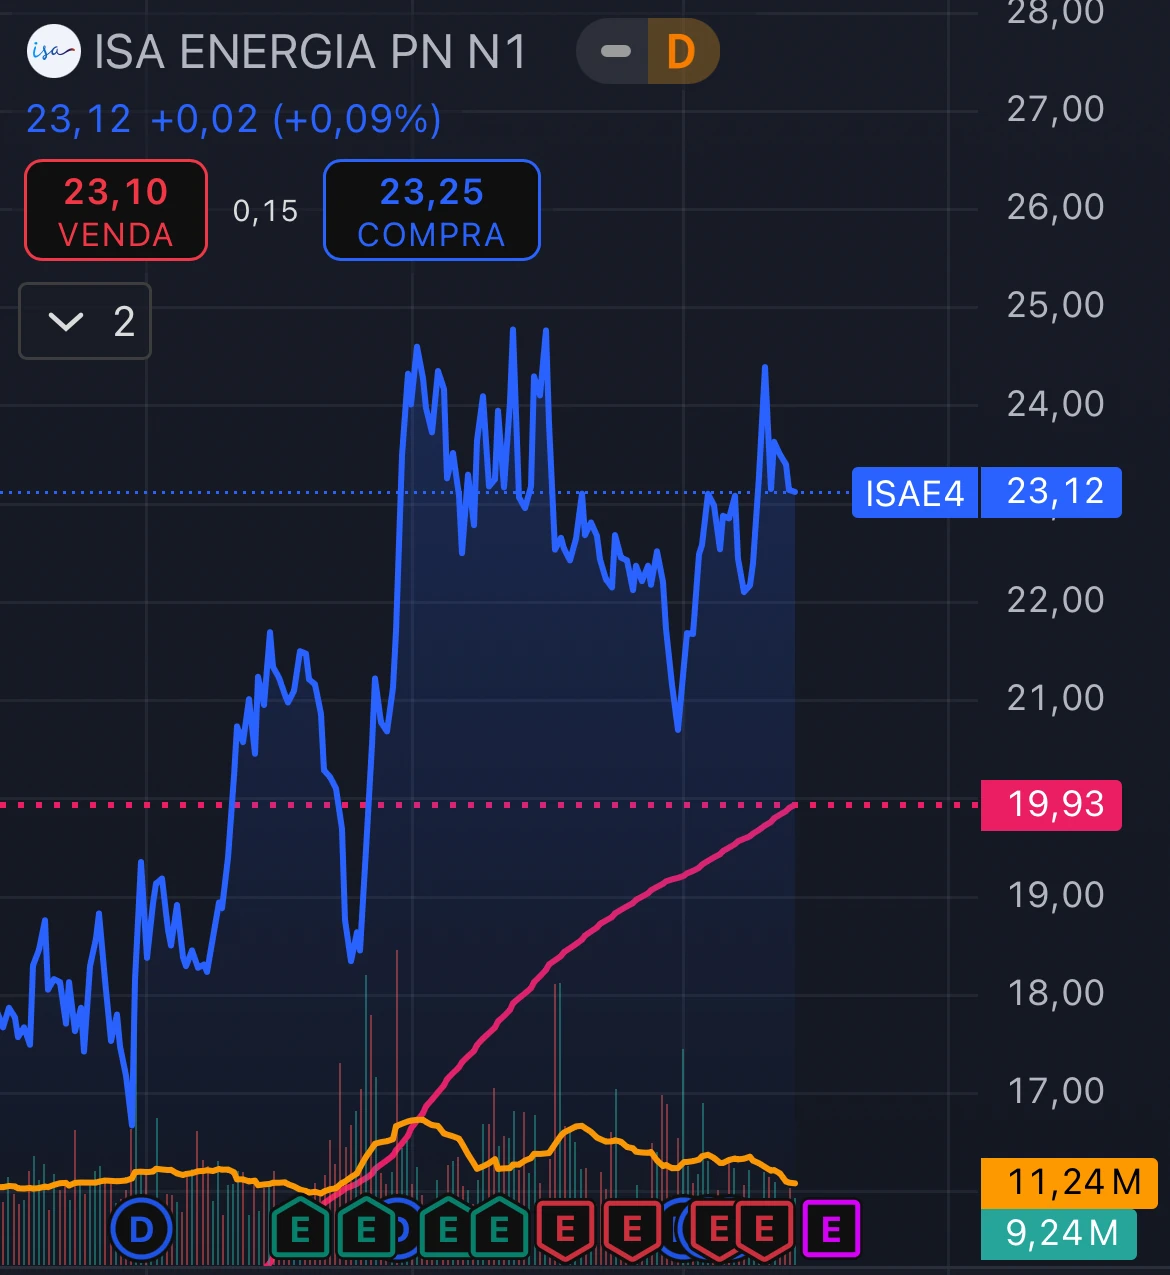The width and height of the screenshot is (1170, 1275).
Task: Click the ISA Energia company logo
Action: (x=53, y=51)
